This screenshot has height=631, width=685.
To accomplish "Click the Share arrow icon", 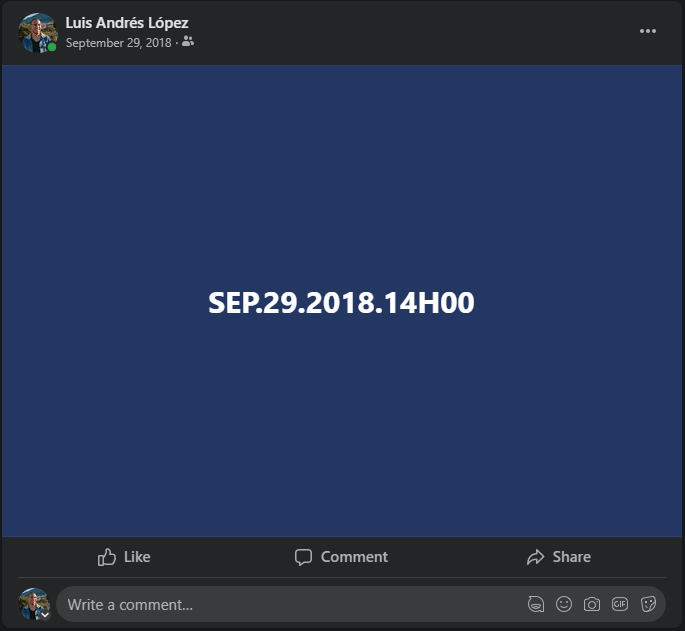I will click(536, 557).
